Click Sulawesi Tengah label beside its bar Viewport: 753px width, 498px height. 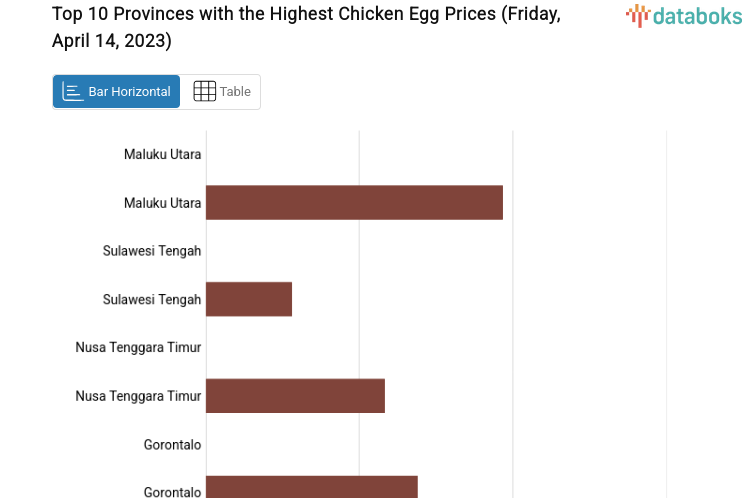152,299
